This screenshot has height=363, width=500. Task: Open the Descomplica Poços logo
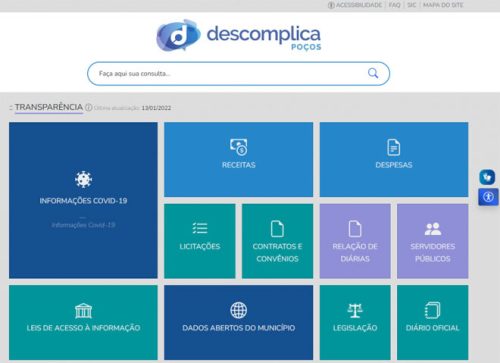(x=239, y=35)
